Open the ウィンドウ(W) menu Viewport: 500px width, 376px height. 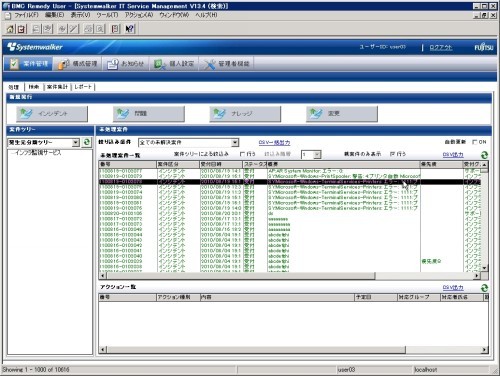174,15
